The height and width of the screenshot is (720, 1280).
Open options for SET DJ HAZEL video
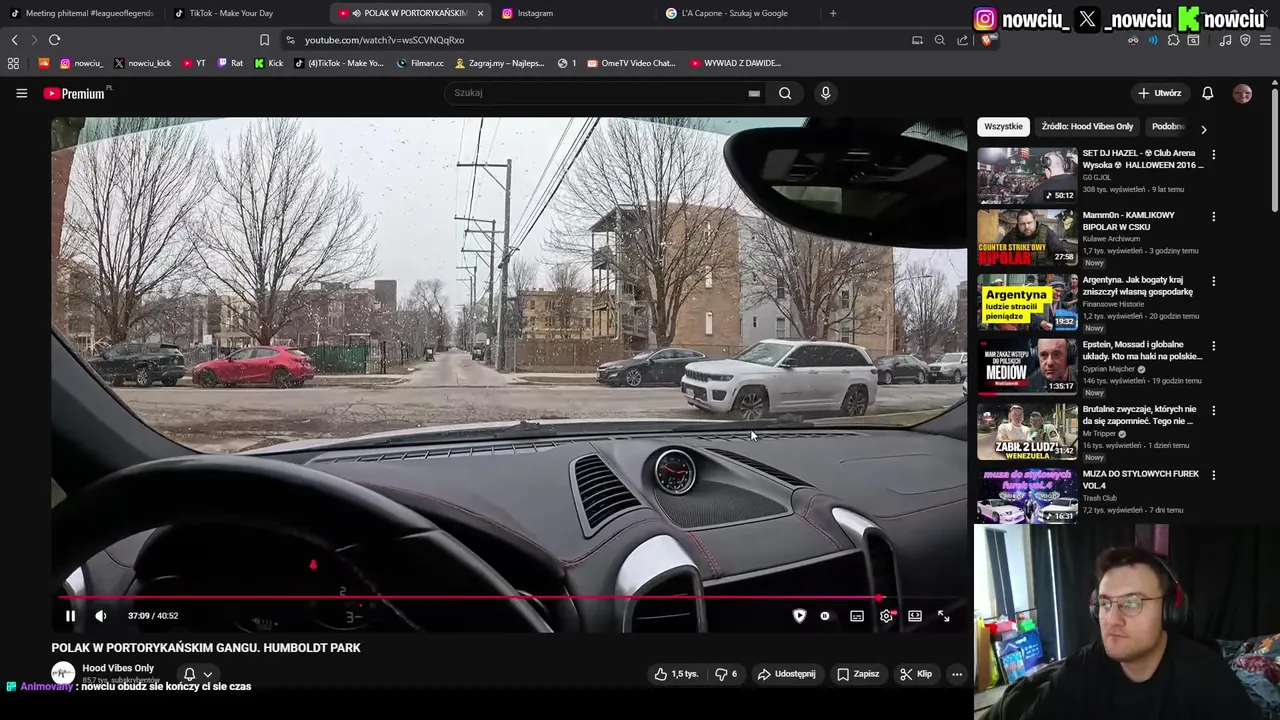tap(1214, 155)
